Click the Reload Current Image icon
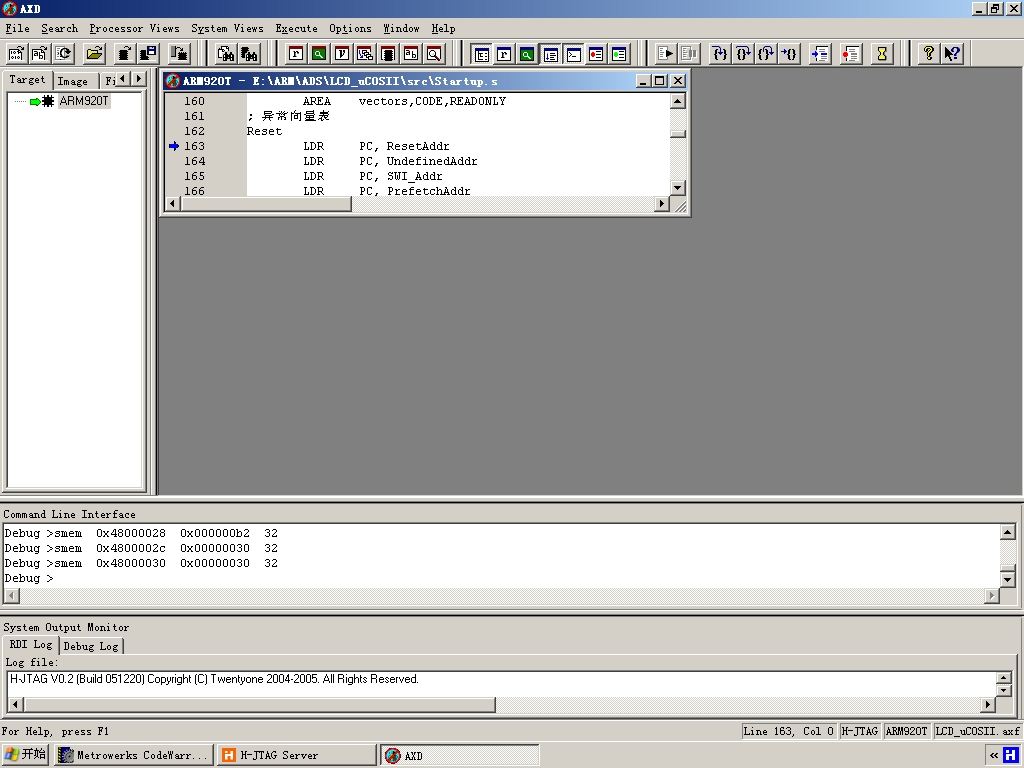Image resolution: width=1024 pixels, height=768 pixels. coord(63,54)
